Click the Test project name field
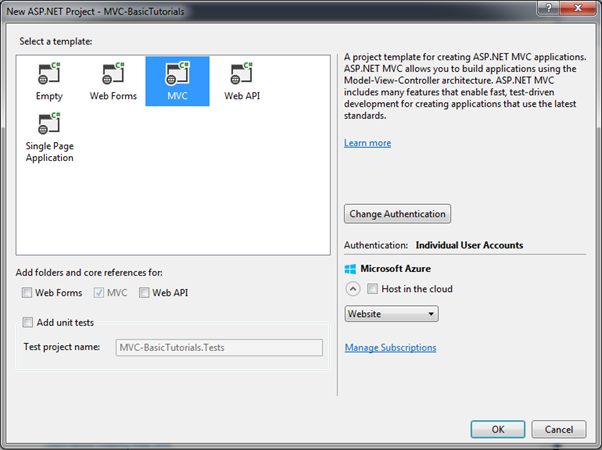The height and width of the screenshot is (450, 602). point(218,347)
